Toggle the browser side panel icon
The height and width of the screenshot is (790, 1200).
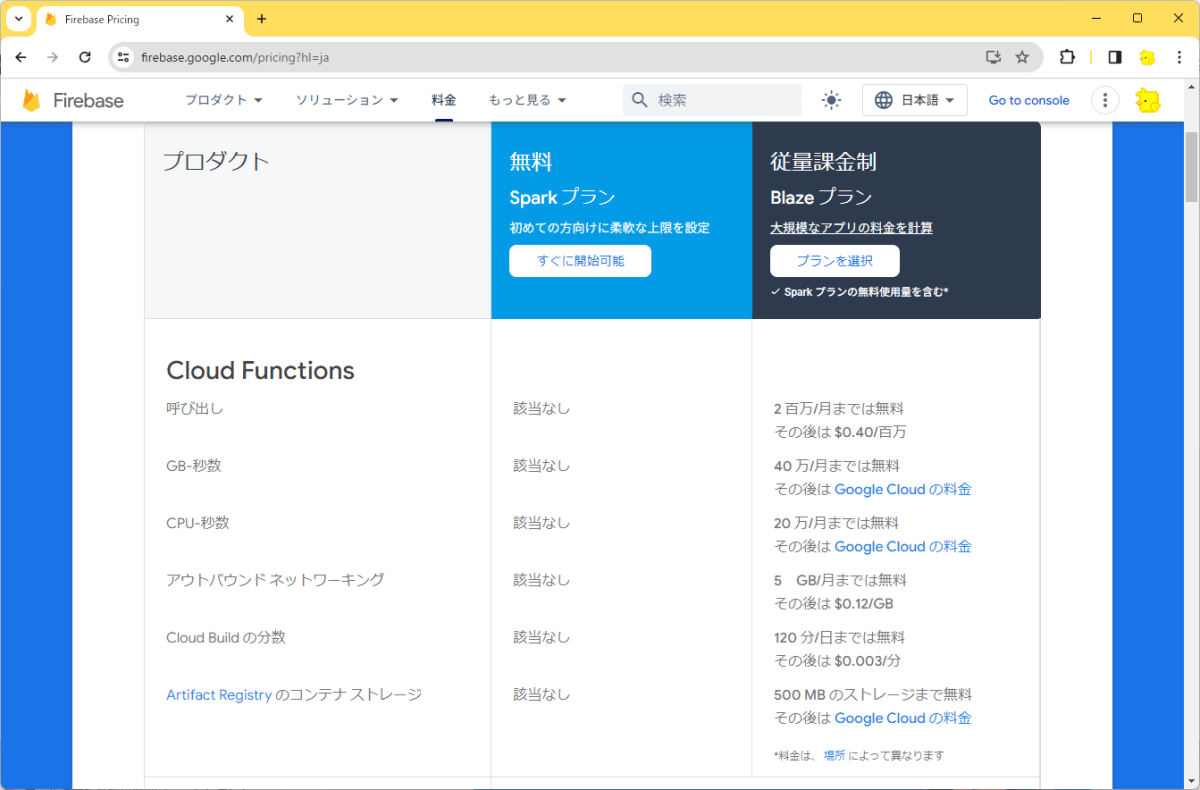click(x=1115, y=57)
